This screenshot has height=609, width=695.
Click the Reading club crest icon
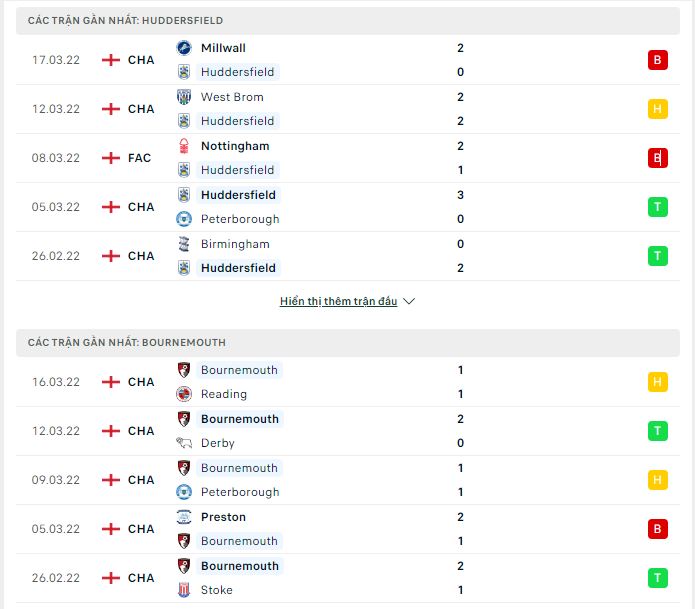coord(184,394)
